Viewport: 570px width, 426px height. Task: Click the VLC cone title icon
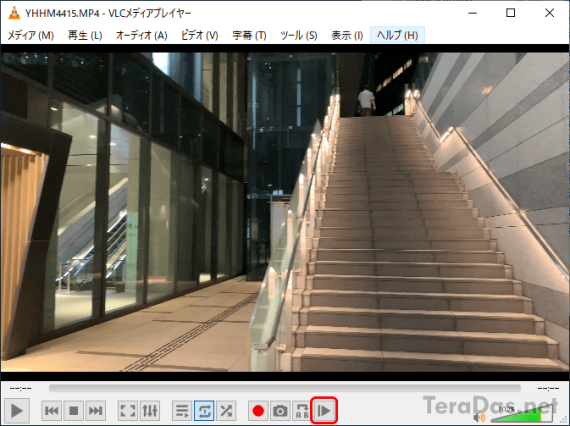(14, 13)
